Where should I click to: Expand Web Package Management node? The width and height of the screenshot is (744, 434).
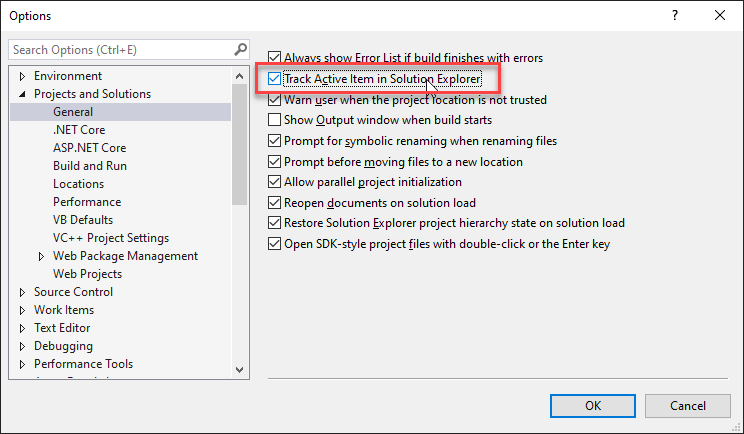42,256
